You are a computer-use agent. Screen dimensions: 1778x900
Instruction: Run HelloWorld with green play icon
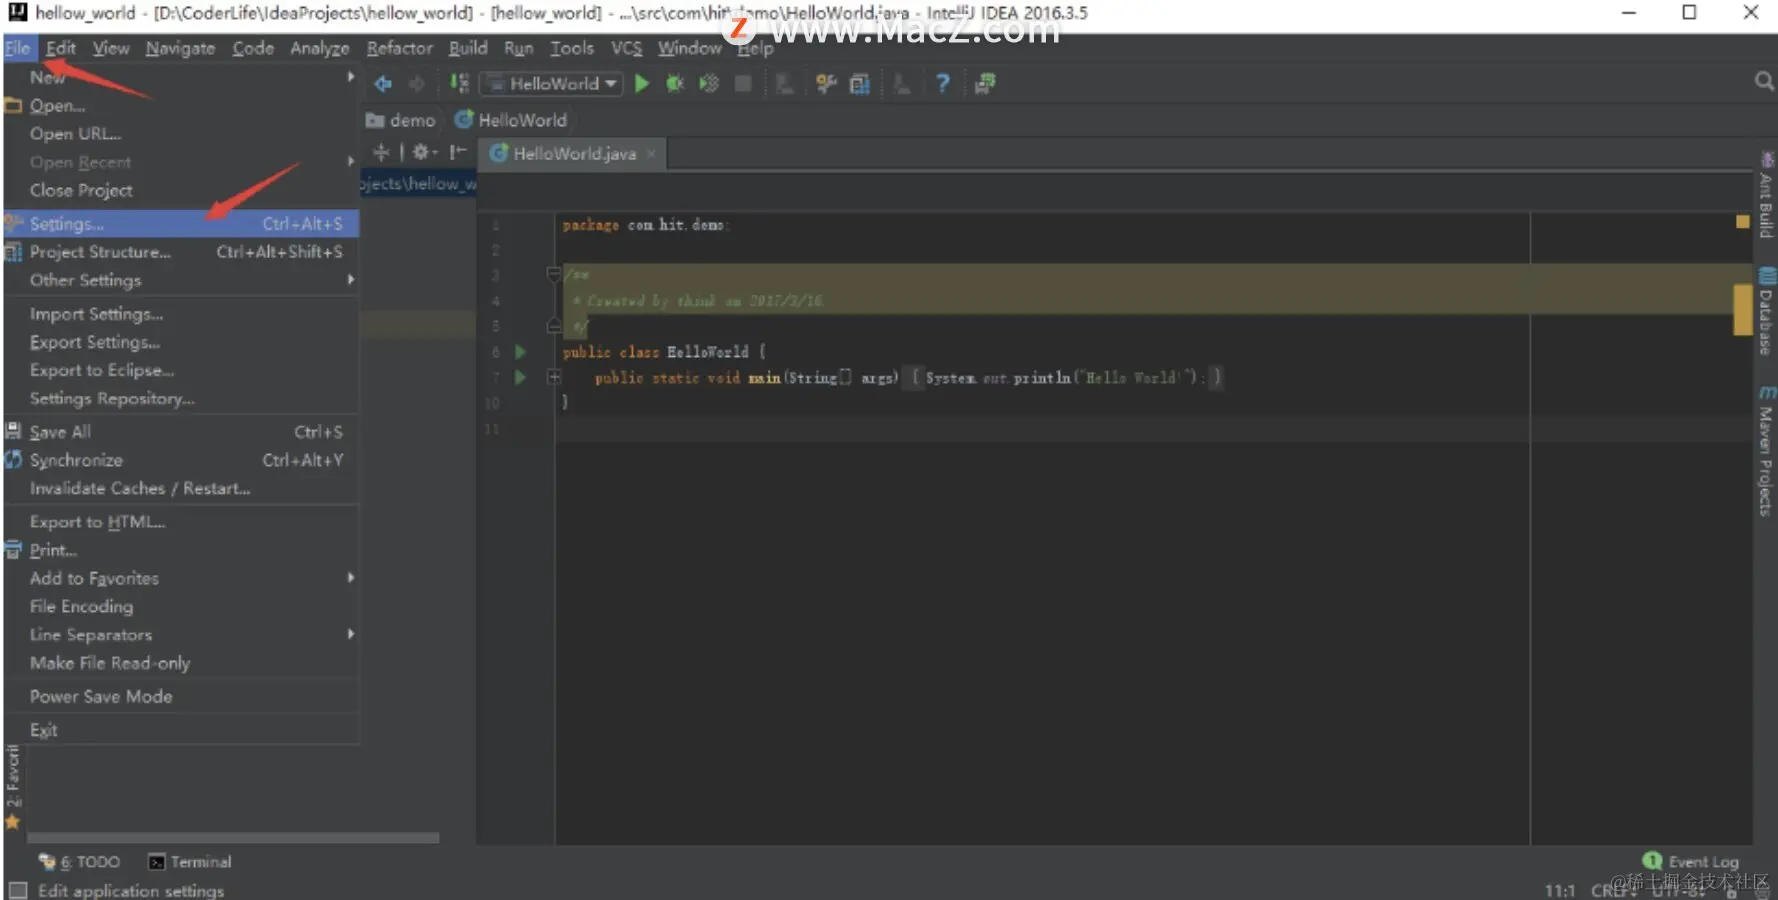click(642, 84)
